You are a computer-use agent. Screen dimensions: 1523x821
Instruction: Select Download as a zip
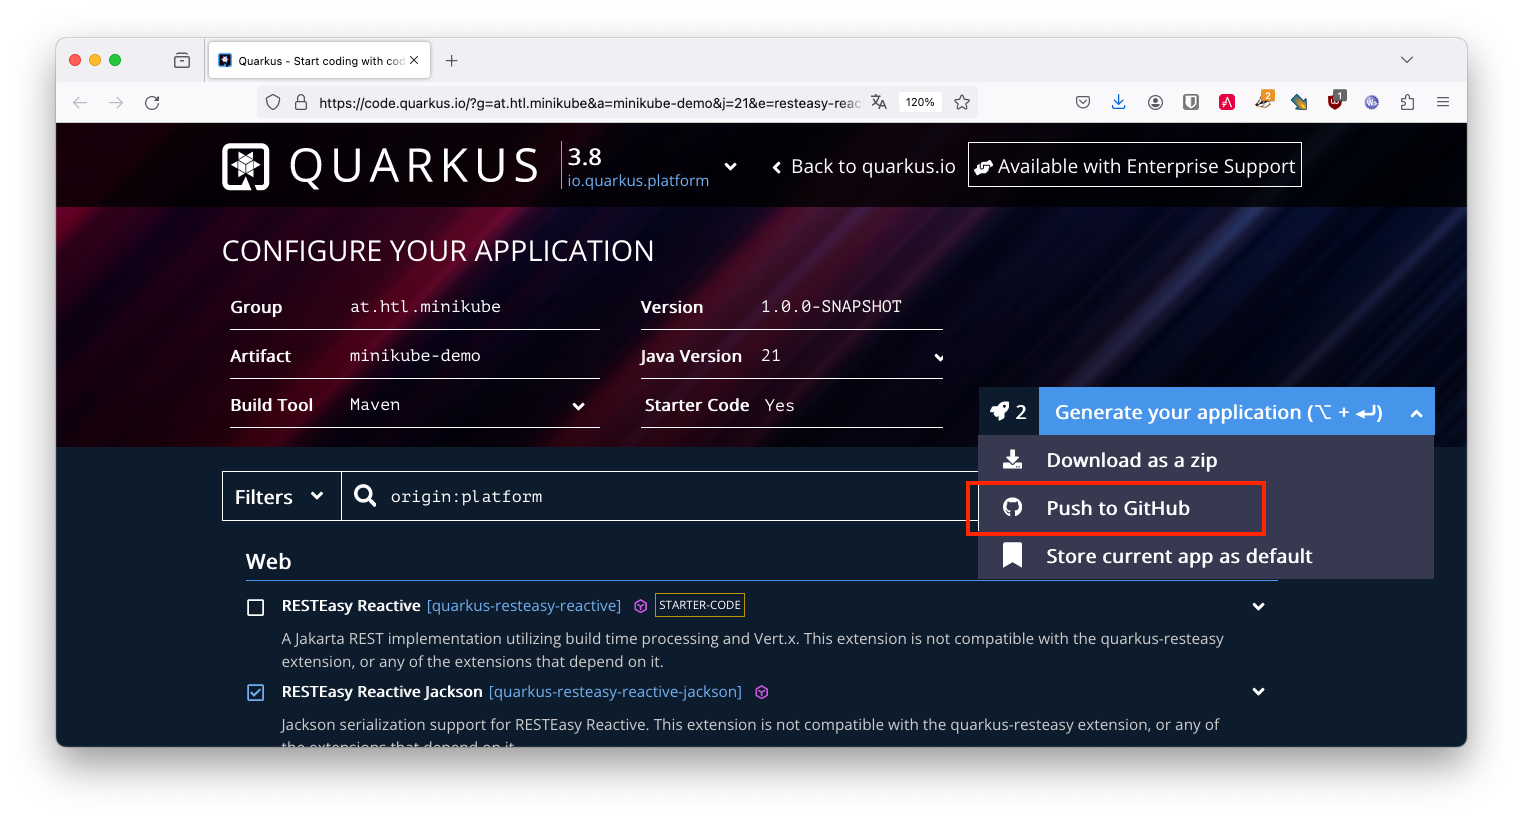(1206, 459)
